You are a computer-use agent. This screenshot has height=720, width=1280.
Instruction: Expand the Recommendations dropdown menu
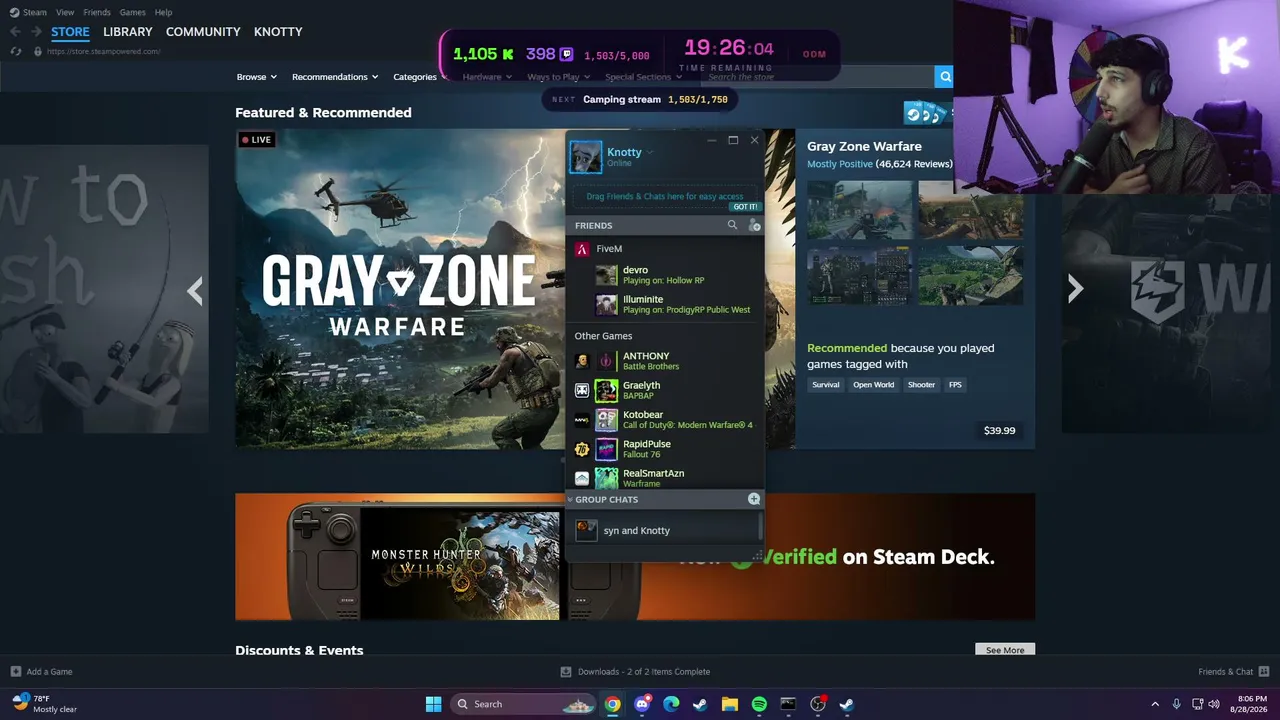pyautogui.click(x=335, y=77)
